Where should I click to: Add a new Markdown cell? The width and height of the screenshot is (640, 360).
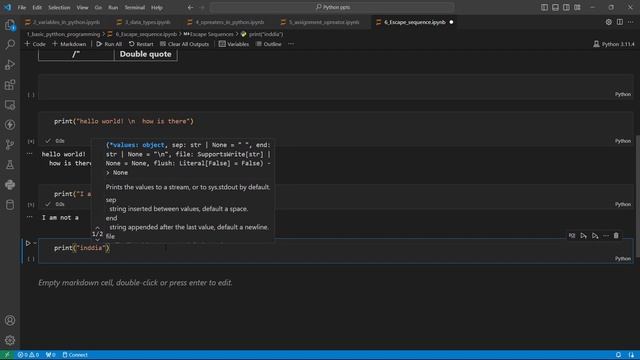point(69,44)
